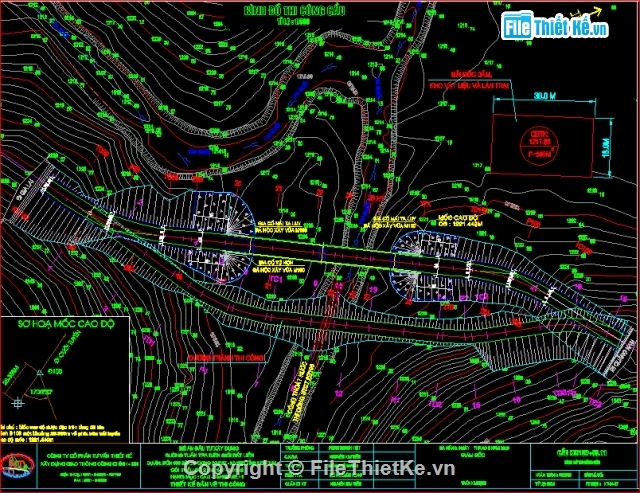
Task: Click the 'C100' benchmark label in the inset
Action: tap(55, 372)
